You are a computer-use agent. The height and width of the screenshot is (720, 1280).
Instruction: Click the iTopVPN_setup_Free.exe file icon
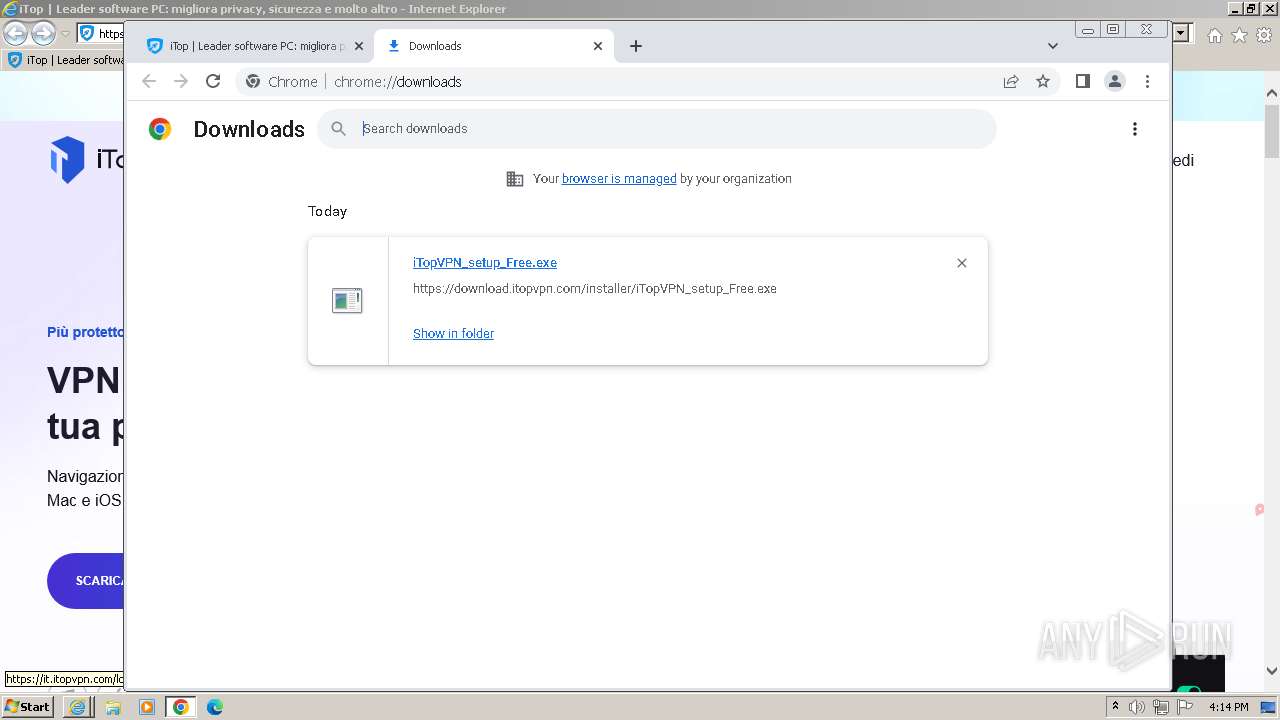tap(347, 300)
